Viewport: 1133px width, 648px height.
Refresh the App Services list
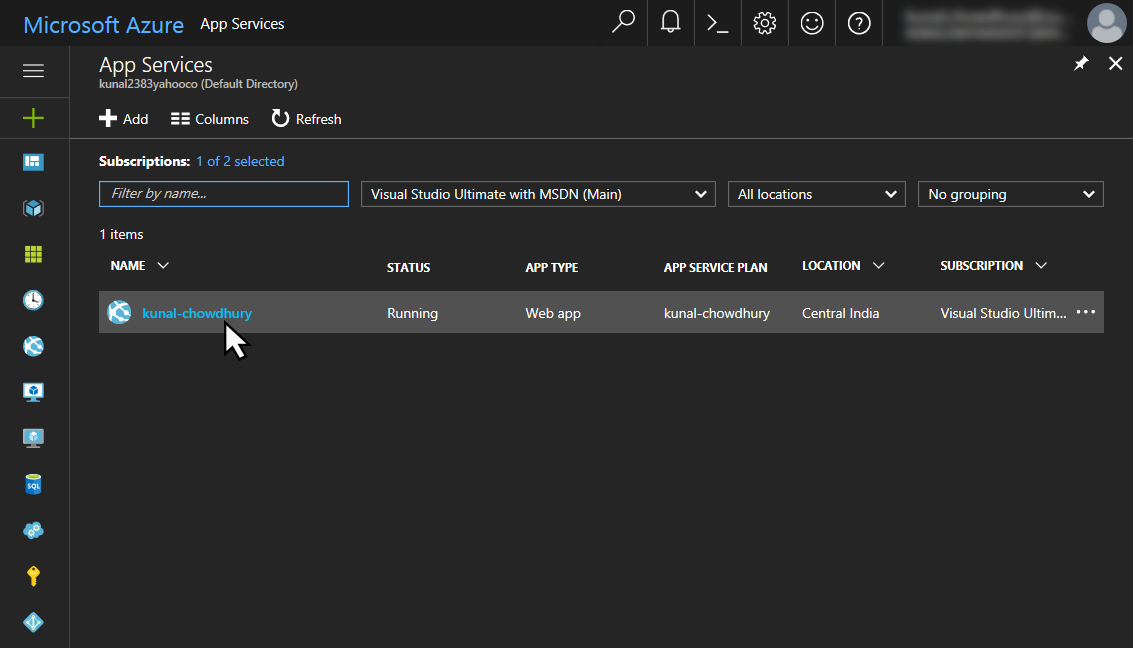(x=306, y=118)
